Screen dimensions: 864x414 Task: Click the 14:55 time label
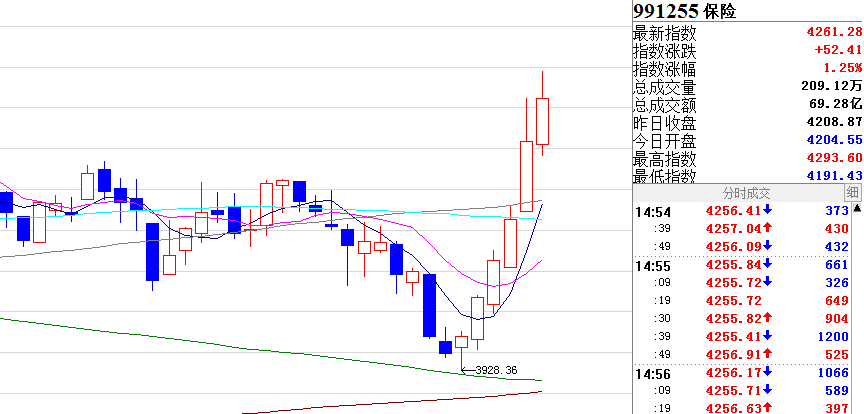coord(652,265)
